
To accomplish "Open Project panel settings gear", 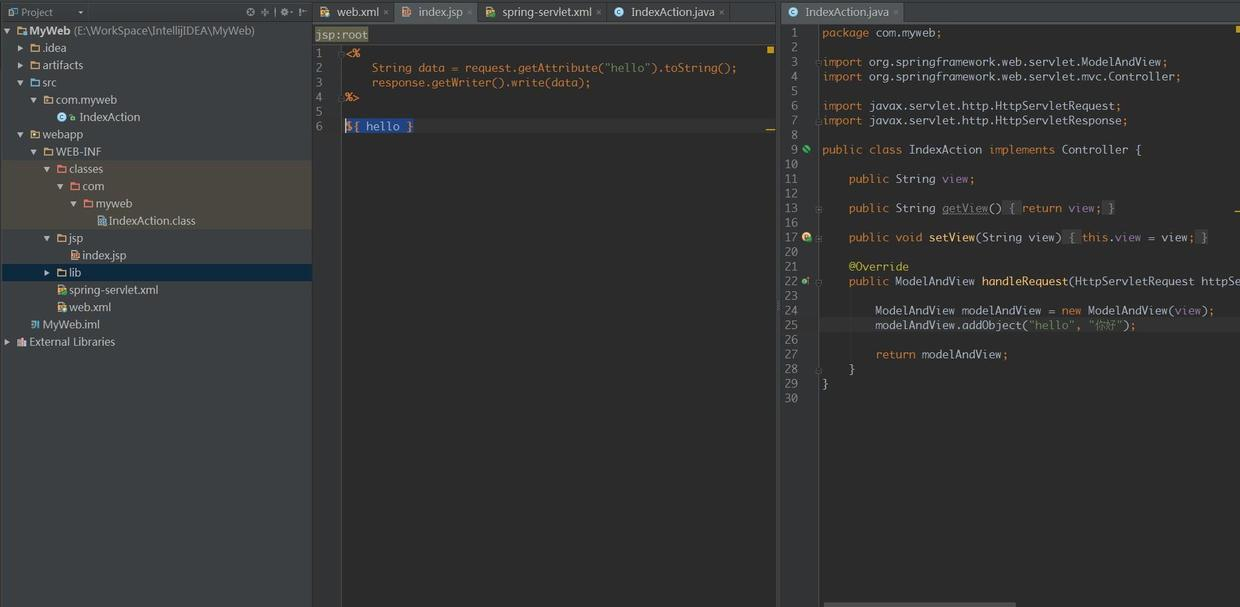I will [x=285, y=12].
